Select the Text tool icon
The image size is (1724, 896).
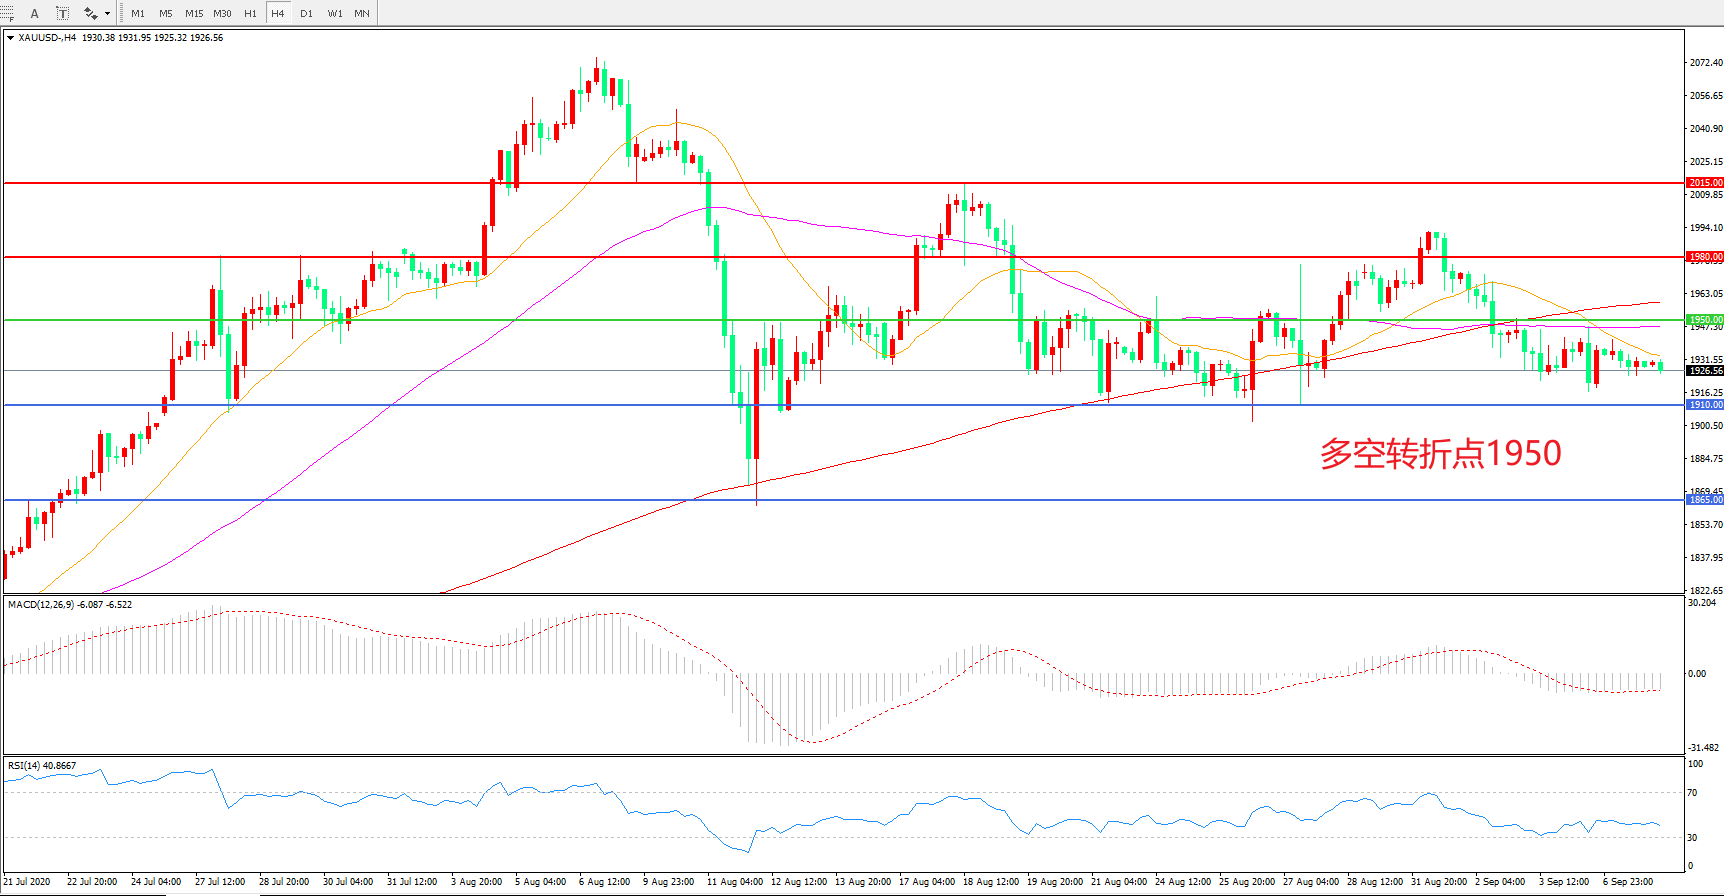tap(34, 13)
